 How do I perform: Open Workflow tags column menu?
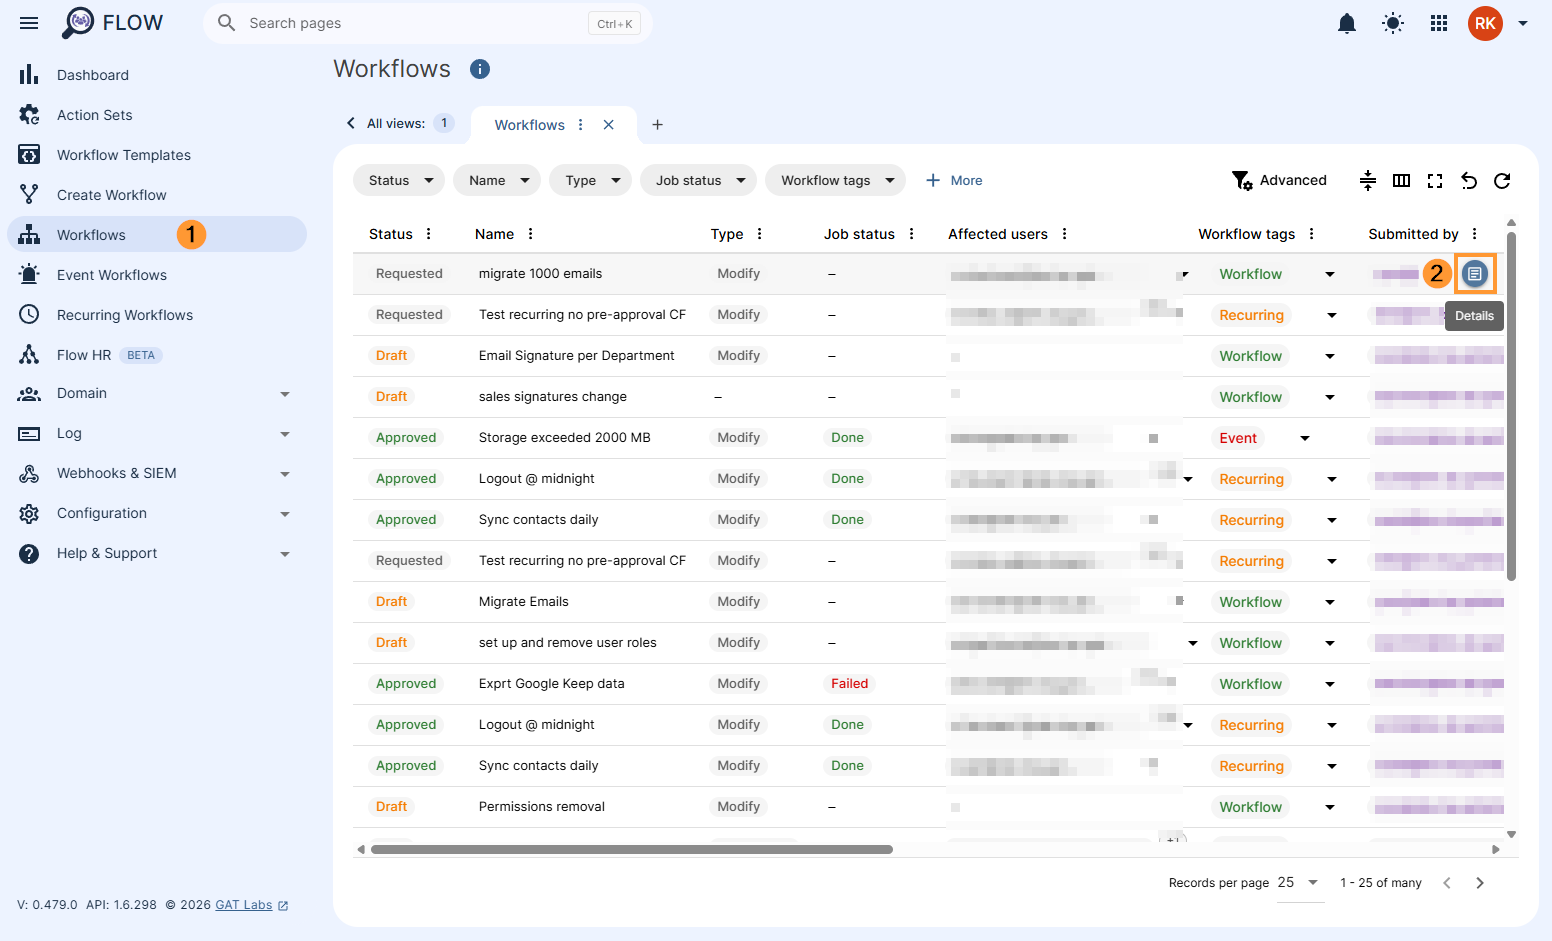(x=1311, y=234)
